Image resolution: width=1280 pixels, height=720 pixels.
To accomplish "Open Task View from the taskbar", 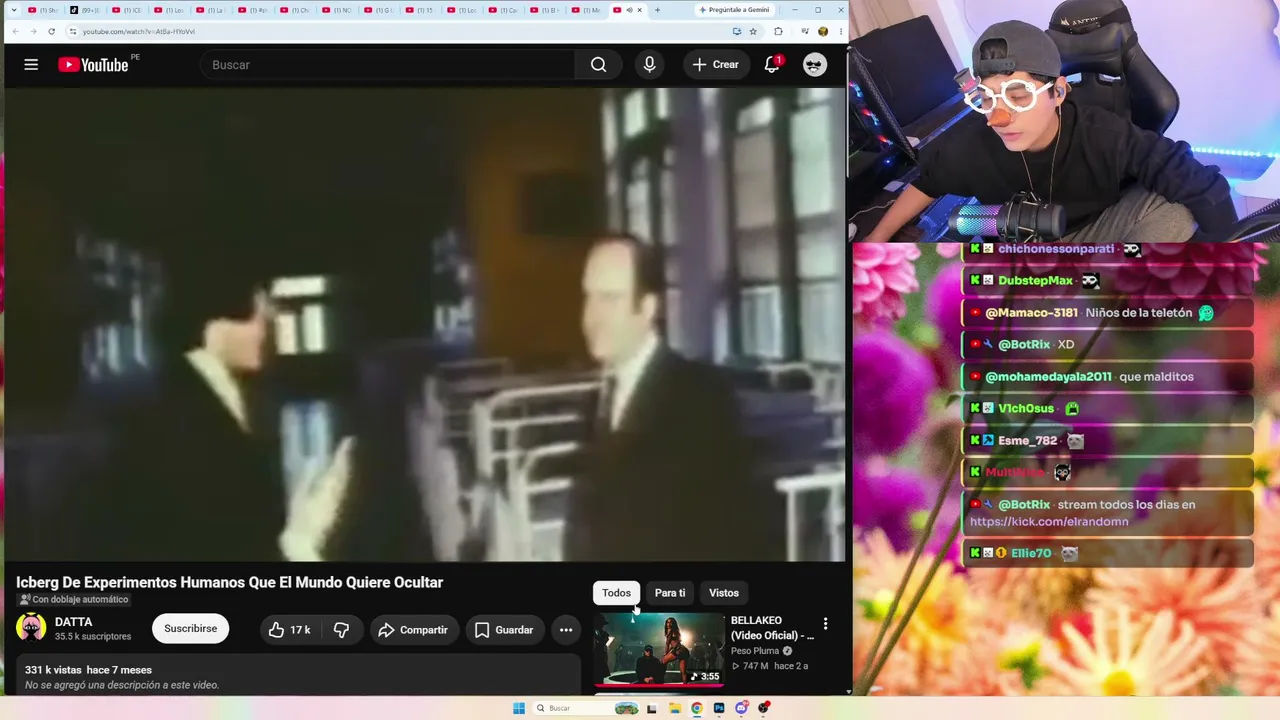I will pyautogui.click(x=652, y=708).
